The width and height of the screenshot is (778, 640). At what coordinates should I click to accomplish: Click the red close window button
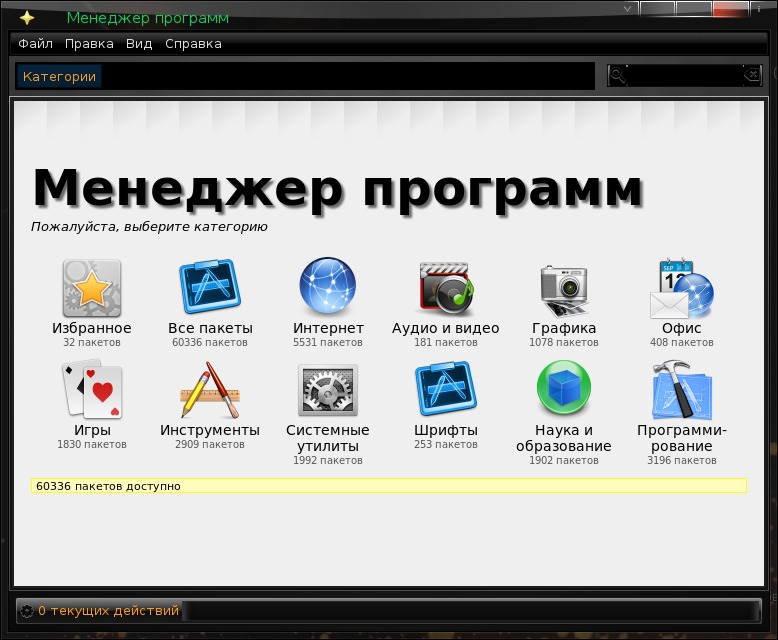point(730,9)
